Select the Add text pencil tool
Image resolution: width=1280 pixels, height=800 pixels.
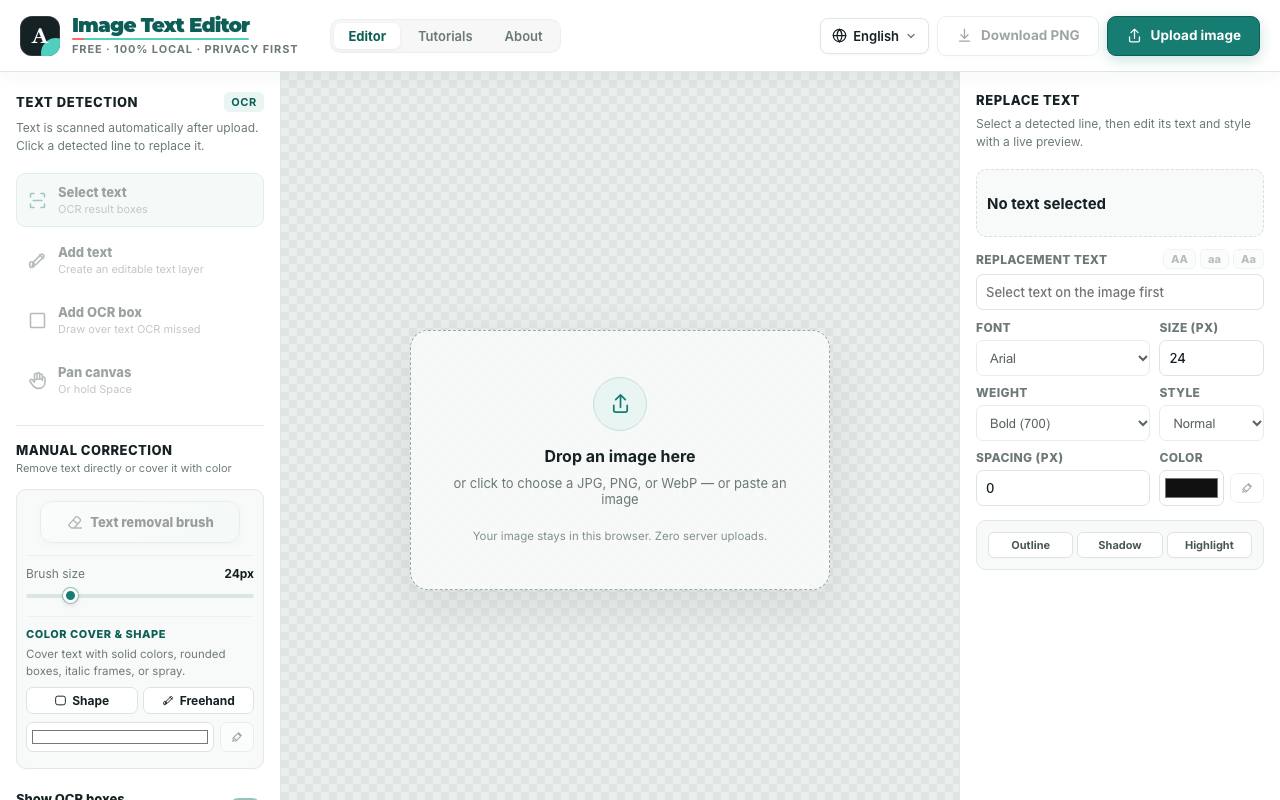point(140,260)
